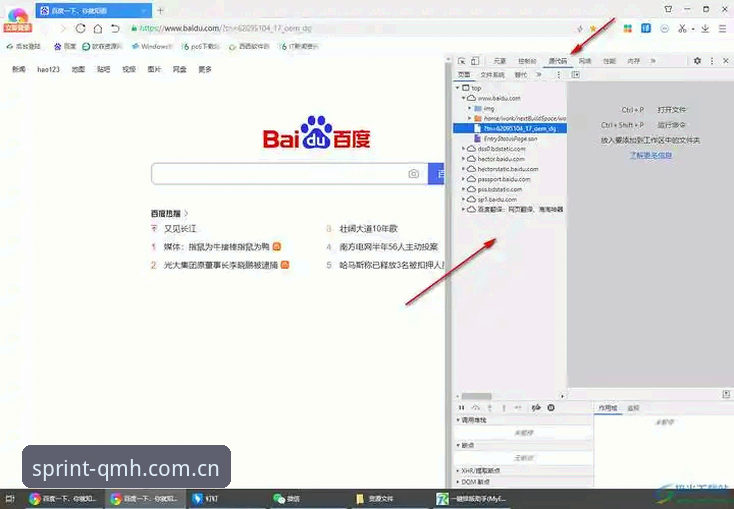Open a new tab with the plus button

point(160,10)
